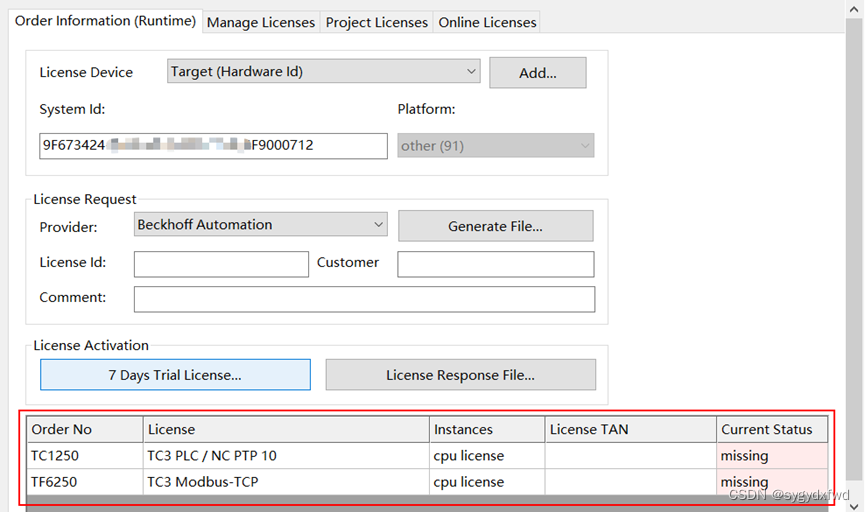Focus the Comment input field
Viewport: 865px width, 512px height.
[x=365, y=299]
